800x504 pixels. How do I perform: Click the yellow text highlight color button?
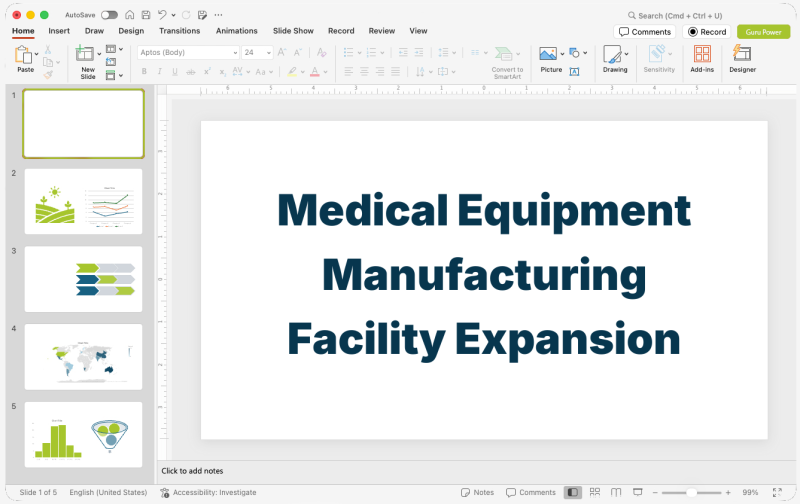[x=292, y=71]
